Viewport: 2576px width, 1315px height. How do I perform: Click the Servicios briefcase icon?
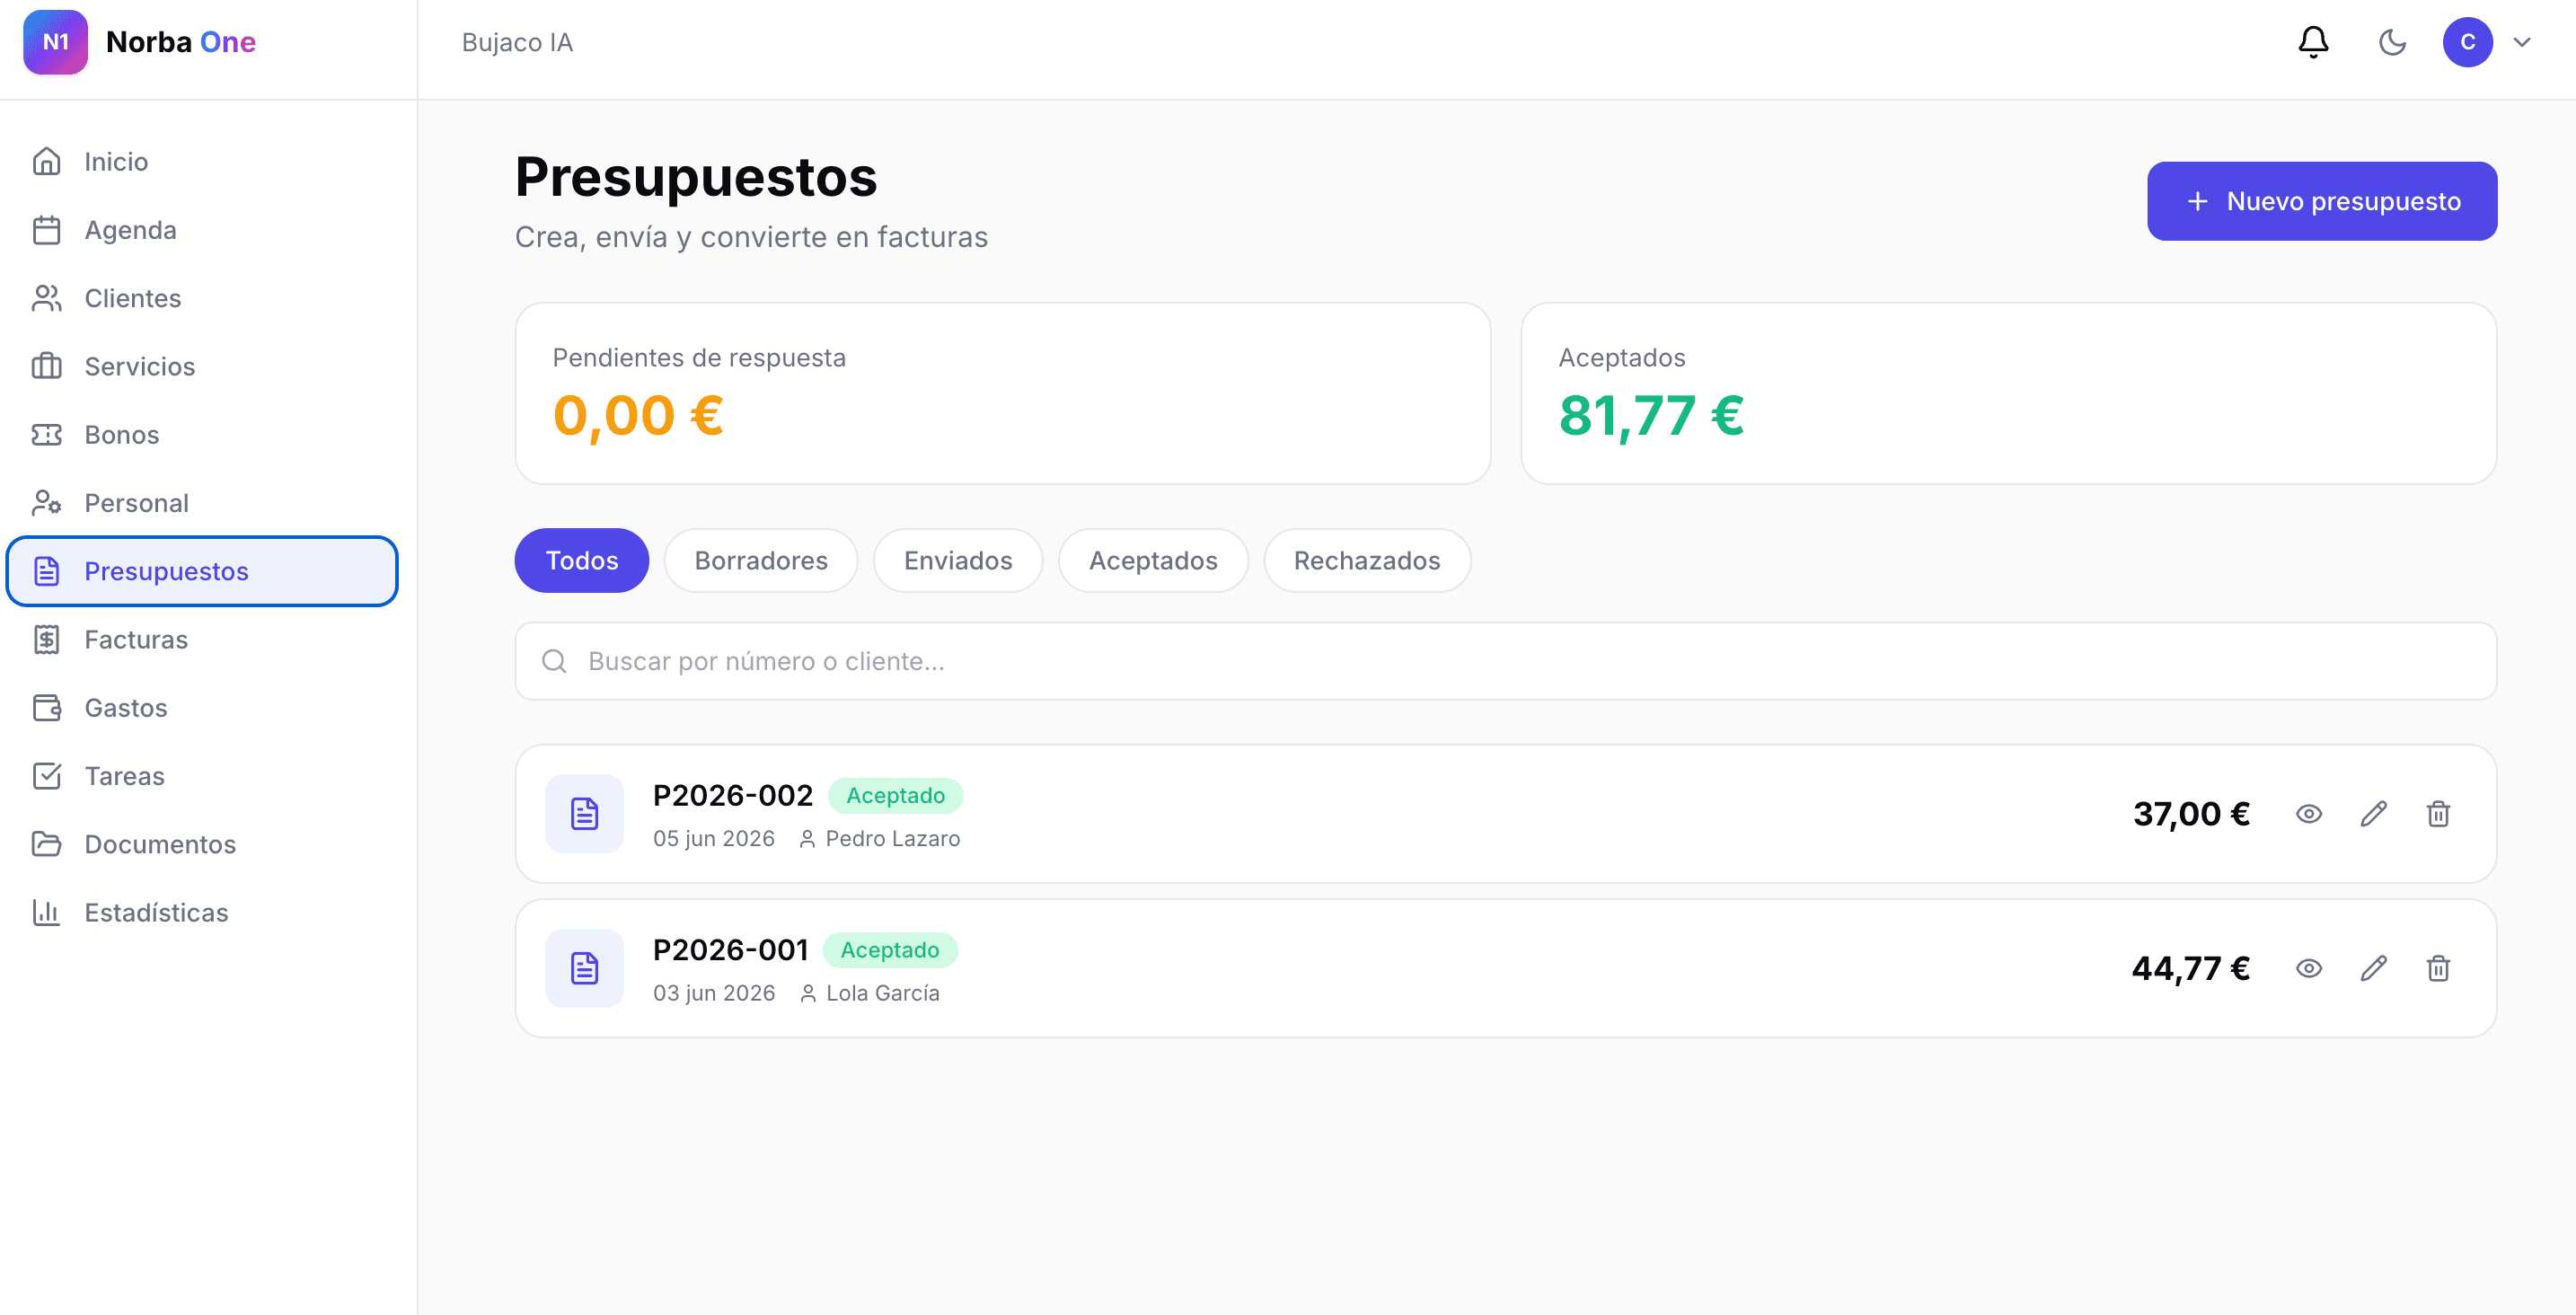(46, 366)
